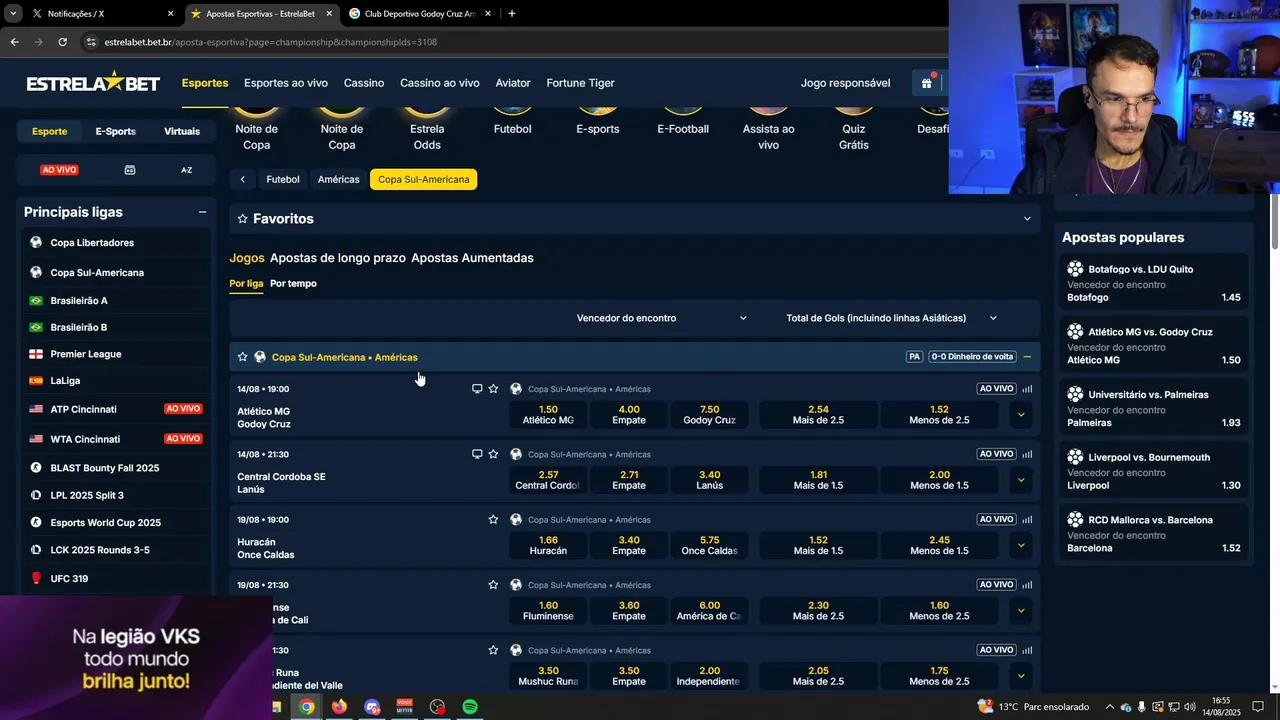Open the Aviator menu item
This screenshot has width=1280, height=720.
(x=513, y=83)
